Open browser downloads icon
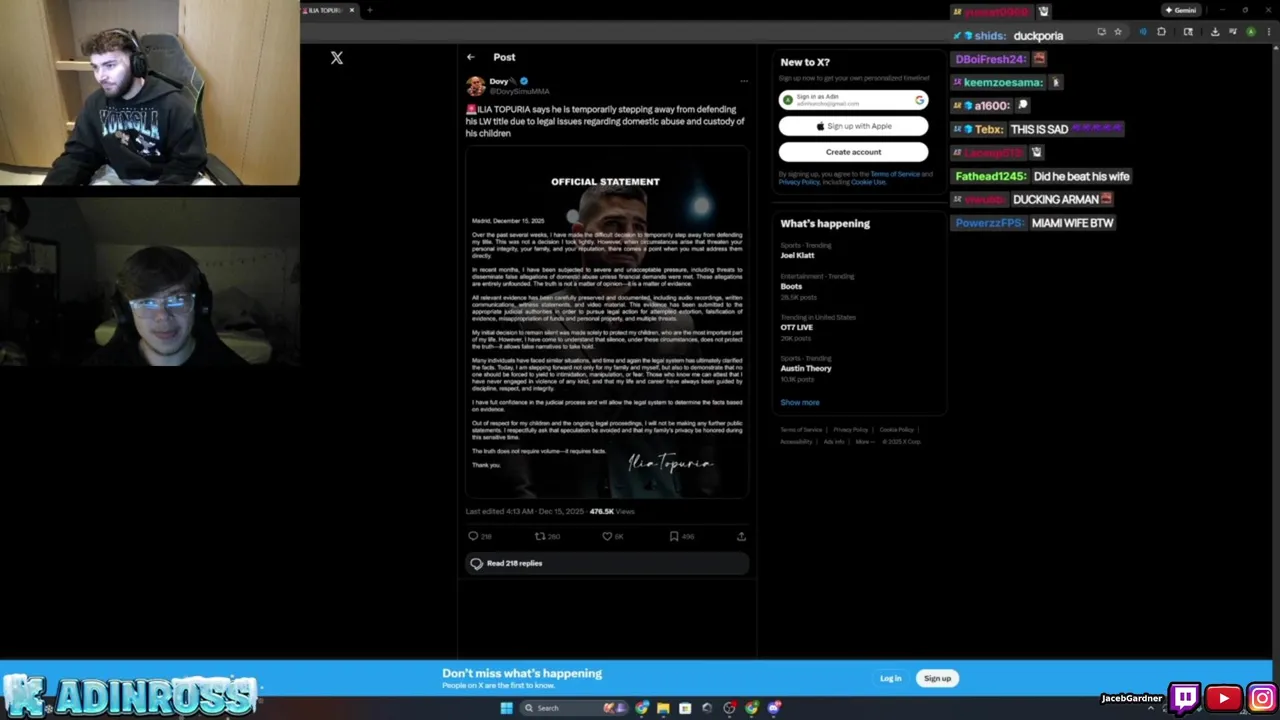The height and width of the screenshot is (720, 1280). coord(1214,32)
